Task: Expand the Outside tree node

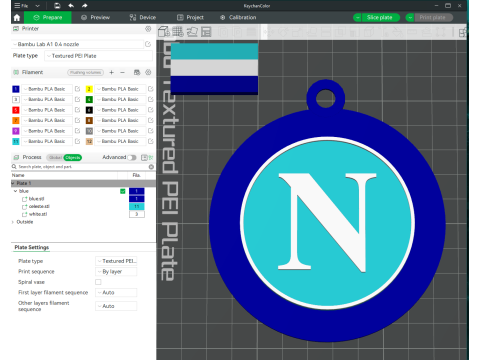Action: click(x=13, y=222)
